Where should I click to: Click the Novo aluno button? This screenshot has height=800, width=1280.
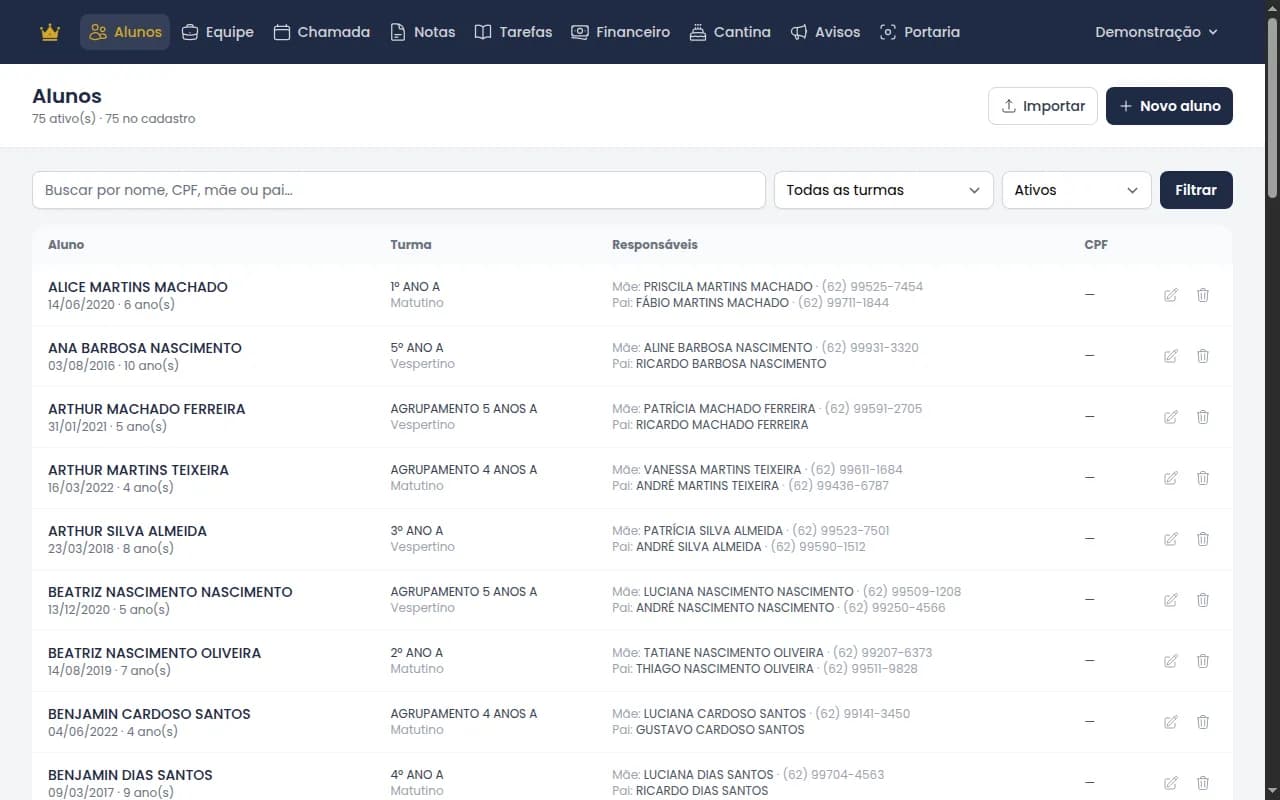(x=1169, y=106)
